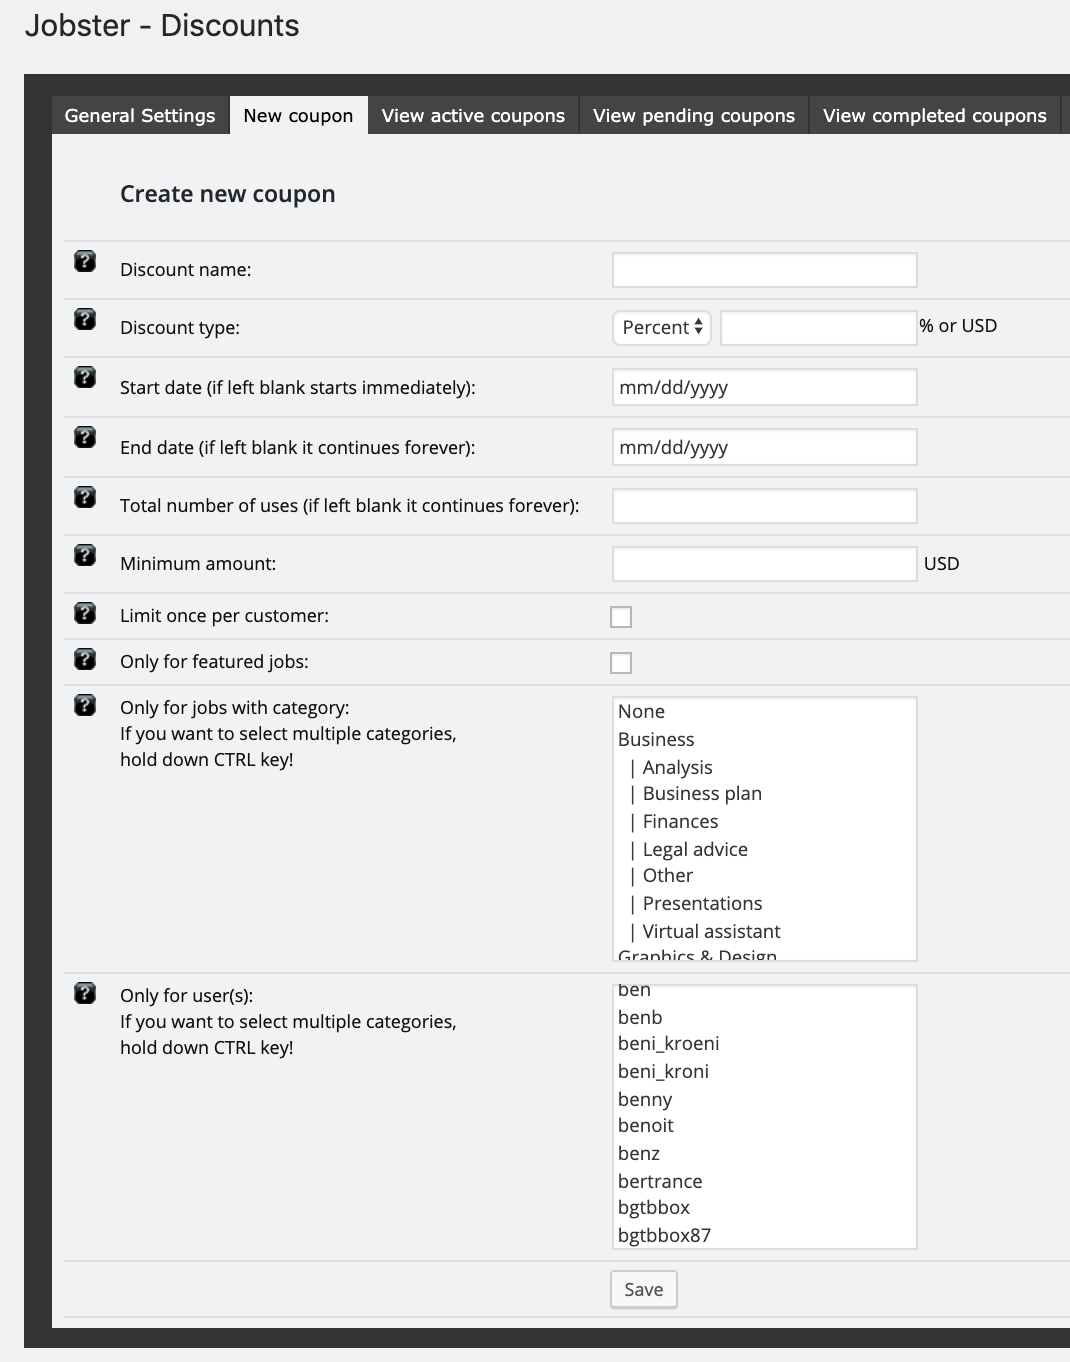Click the Minimum amount USD field
This screenshot has width=1070, height=1362.
765,564
